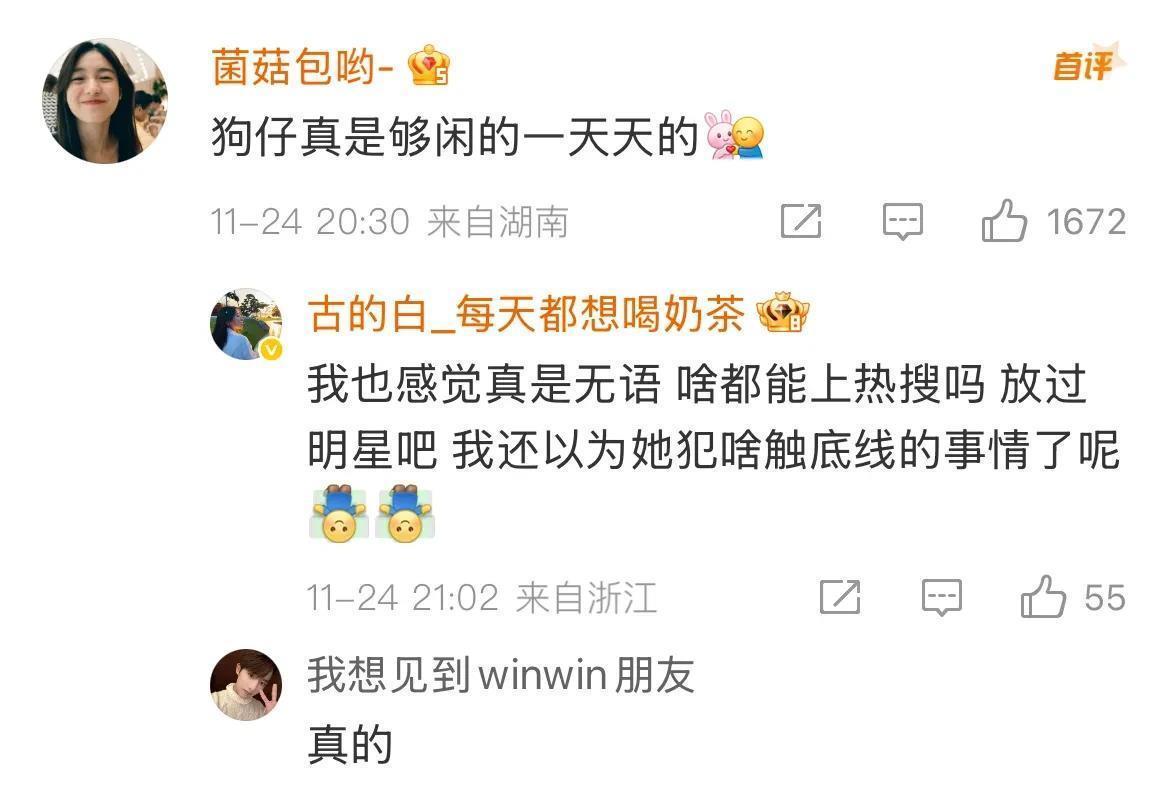Tap the repost icon on 古的白 reply
The image size is (1170, 792).
tap(840, 596)
